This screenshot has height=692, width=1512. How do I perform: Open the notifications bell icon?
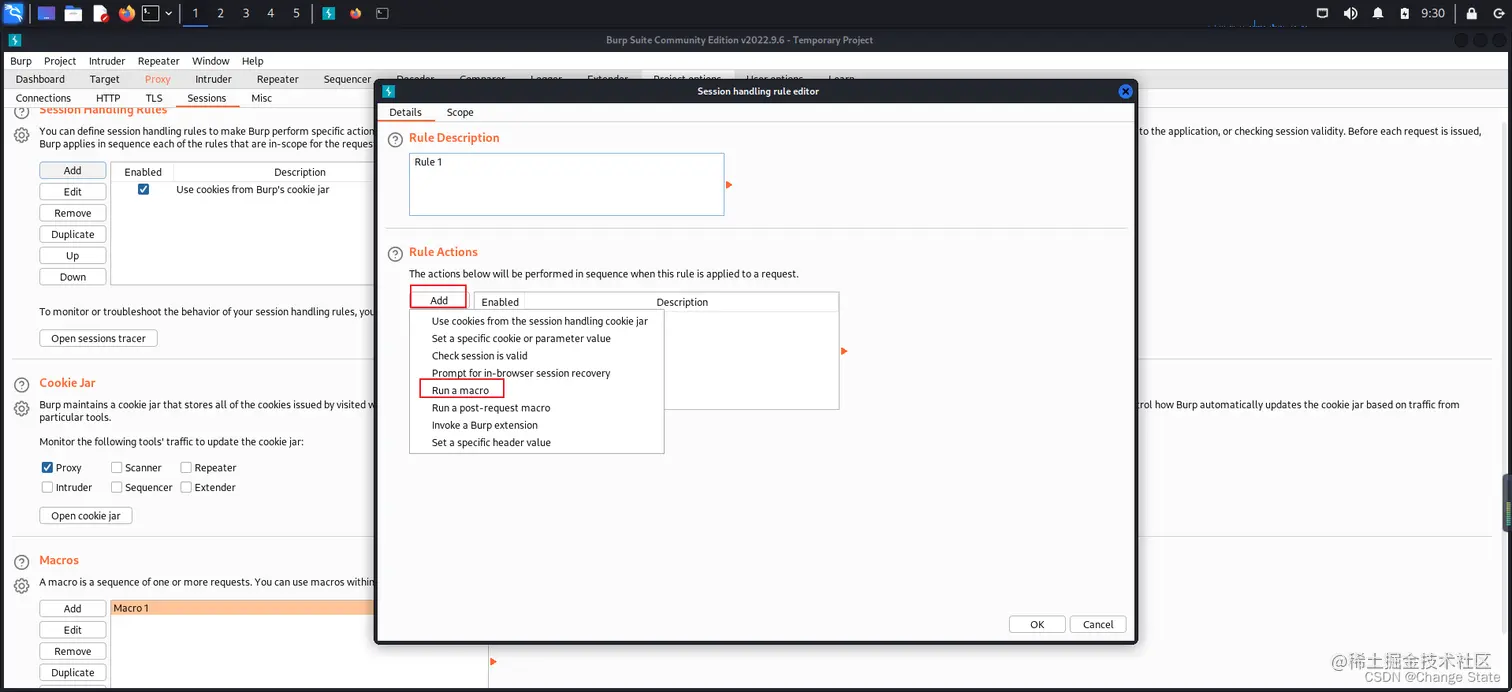[1378, 13]
